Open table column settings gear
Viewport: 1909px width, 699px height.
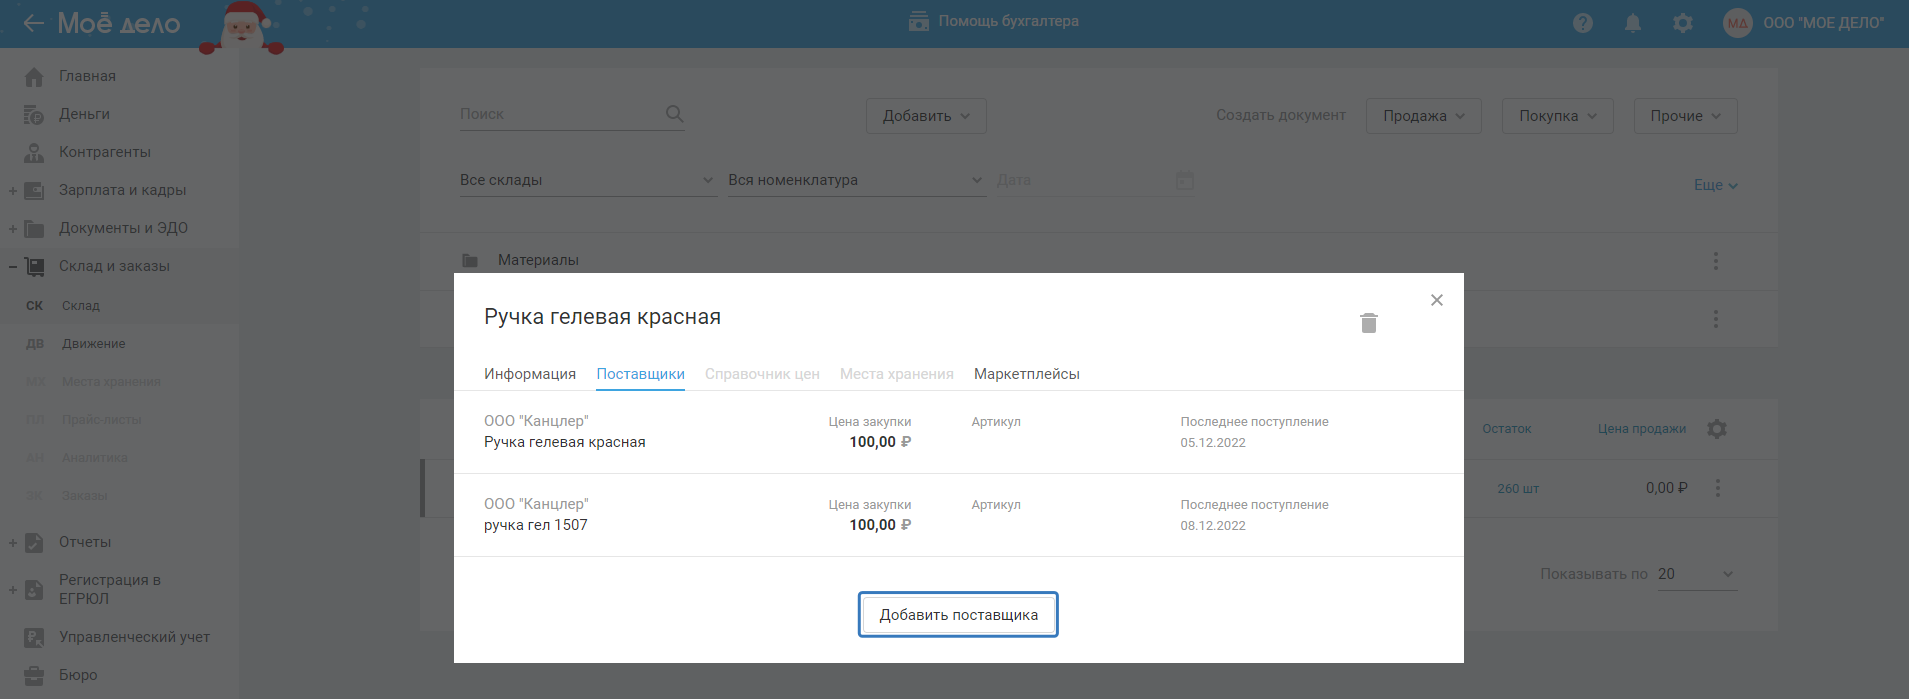(x=1717, y=429)
